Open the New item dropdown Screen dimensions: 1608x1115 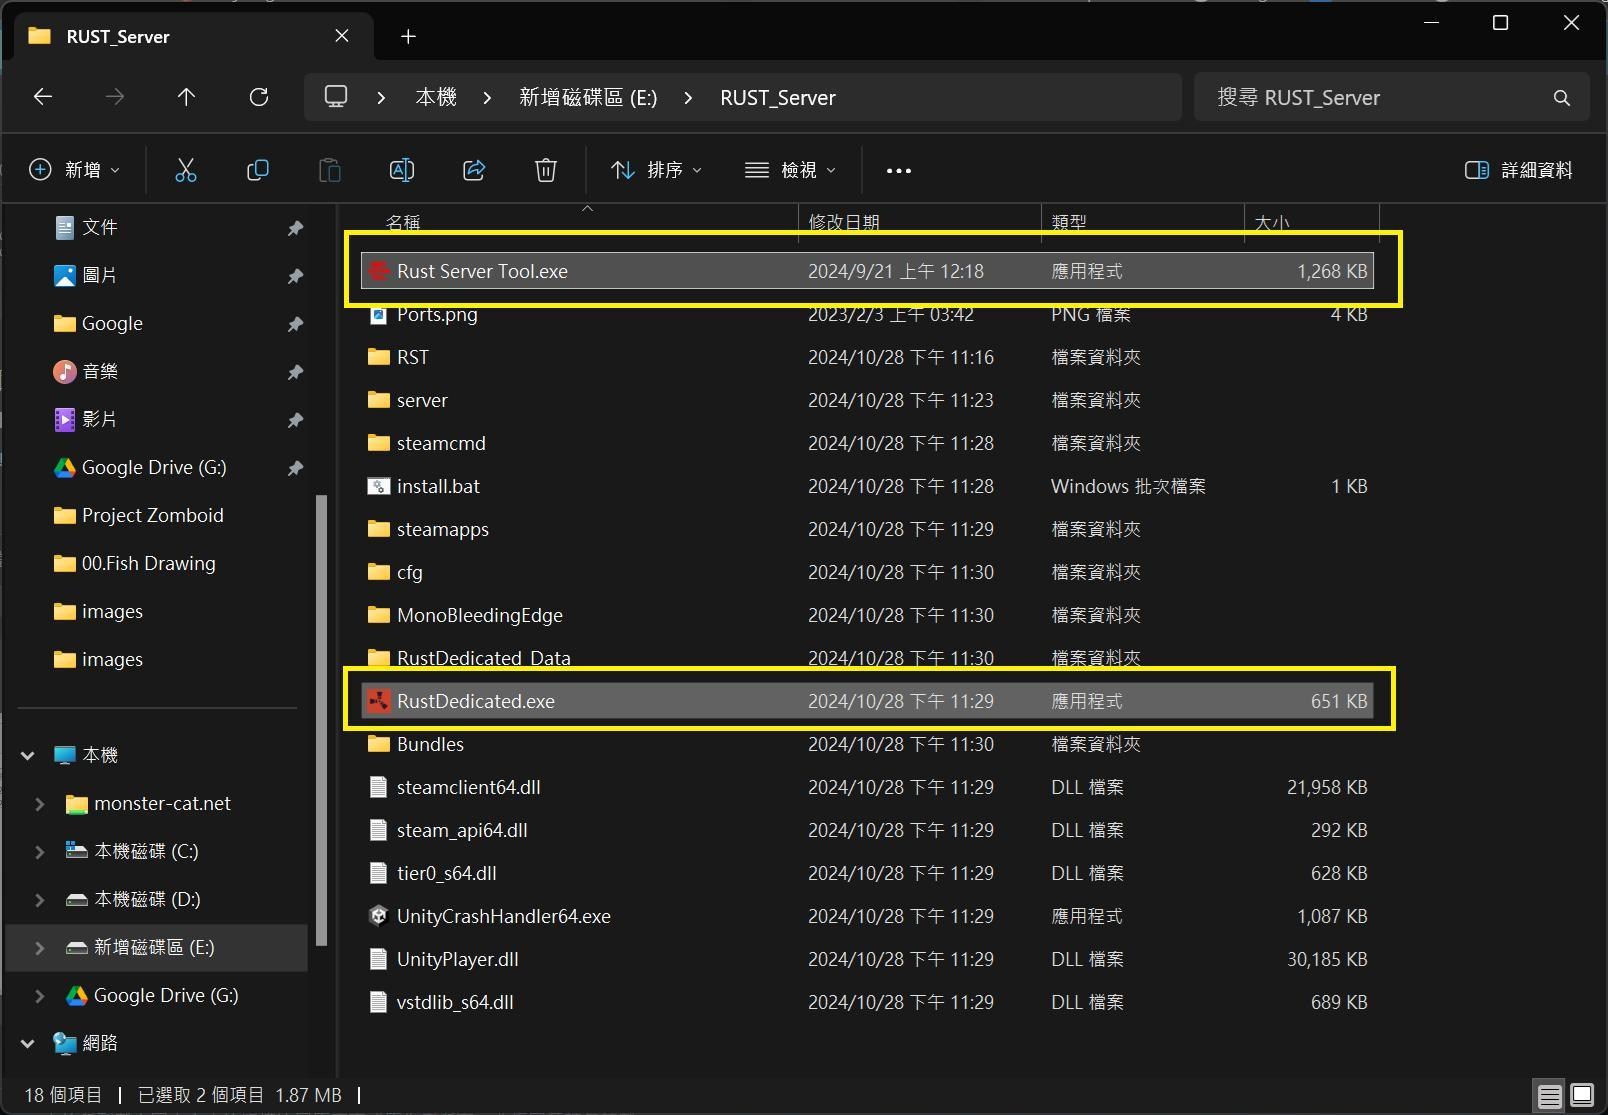click(75, 170)
